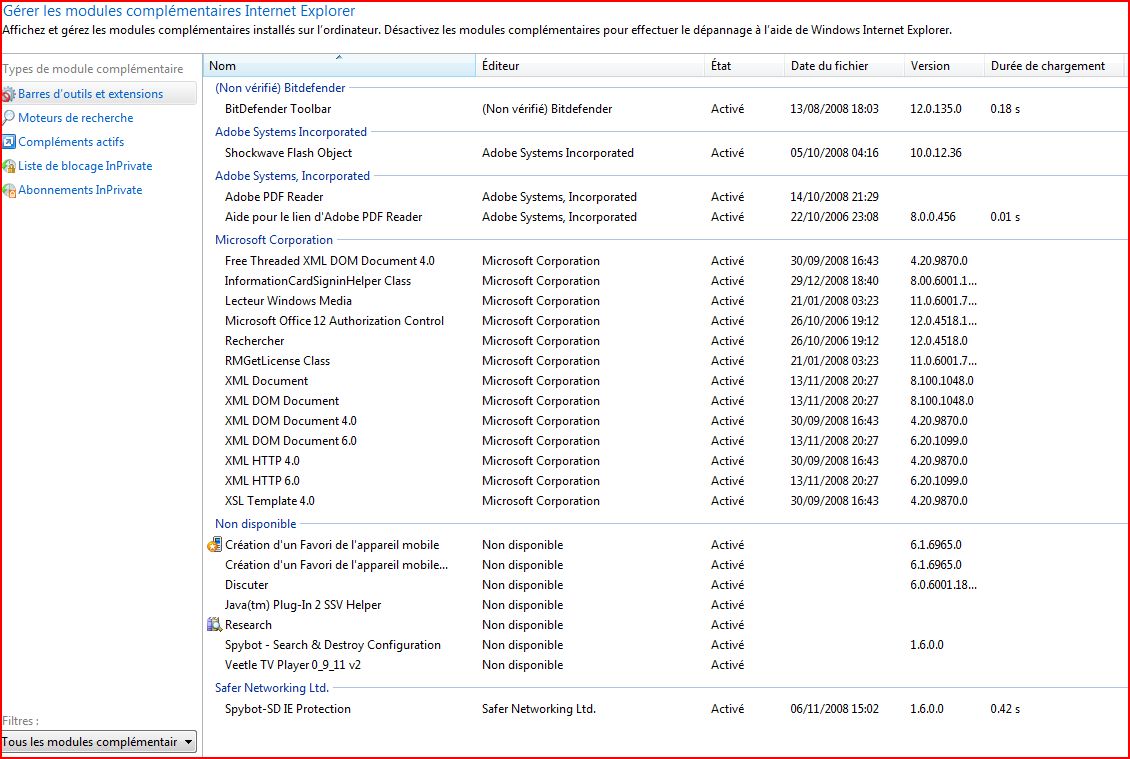
Task: Click the Non disponible group header
Action: tap(256, 524)
